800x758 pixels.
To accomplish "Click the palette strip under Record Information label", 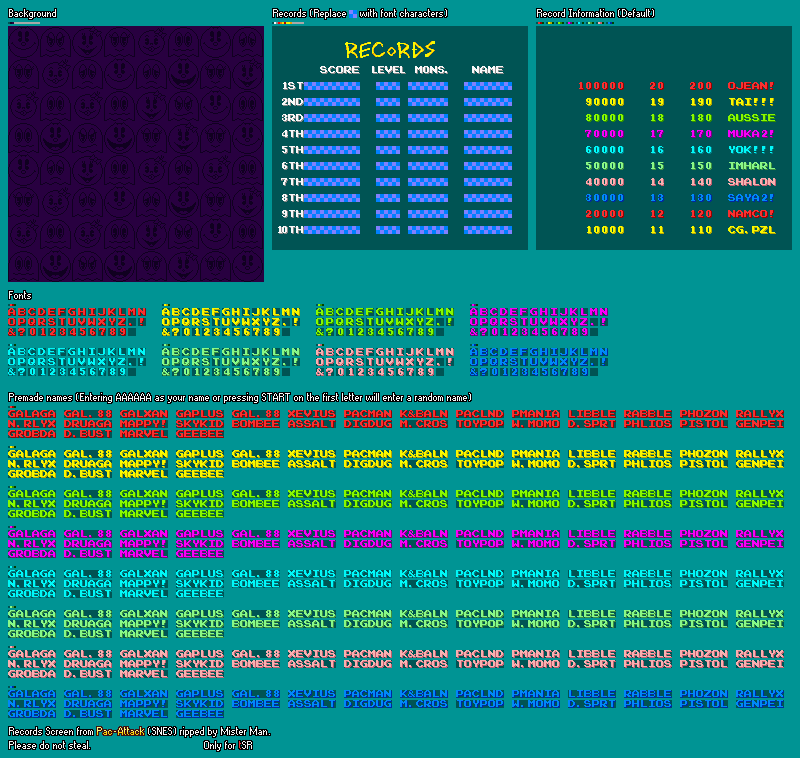I will [x=575, y=23].
